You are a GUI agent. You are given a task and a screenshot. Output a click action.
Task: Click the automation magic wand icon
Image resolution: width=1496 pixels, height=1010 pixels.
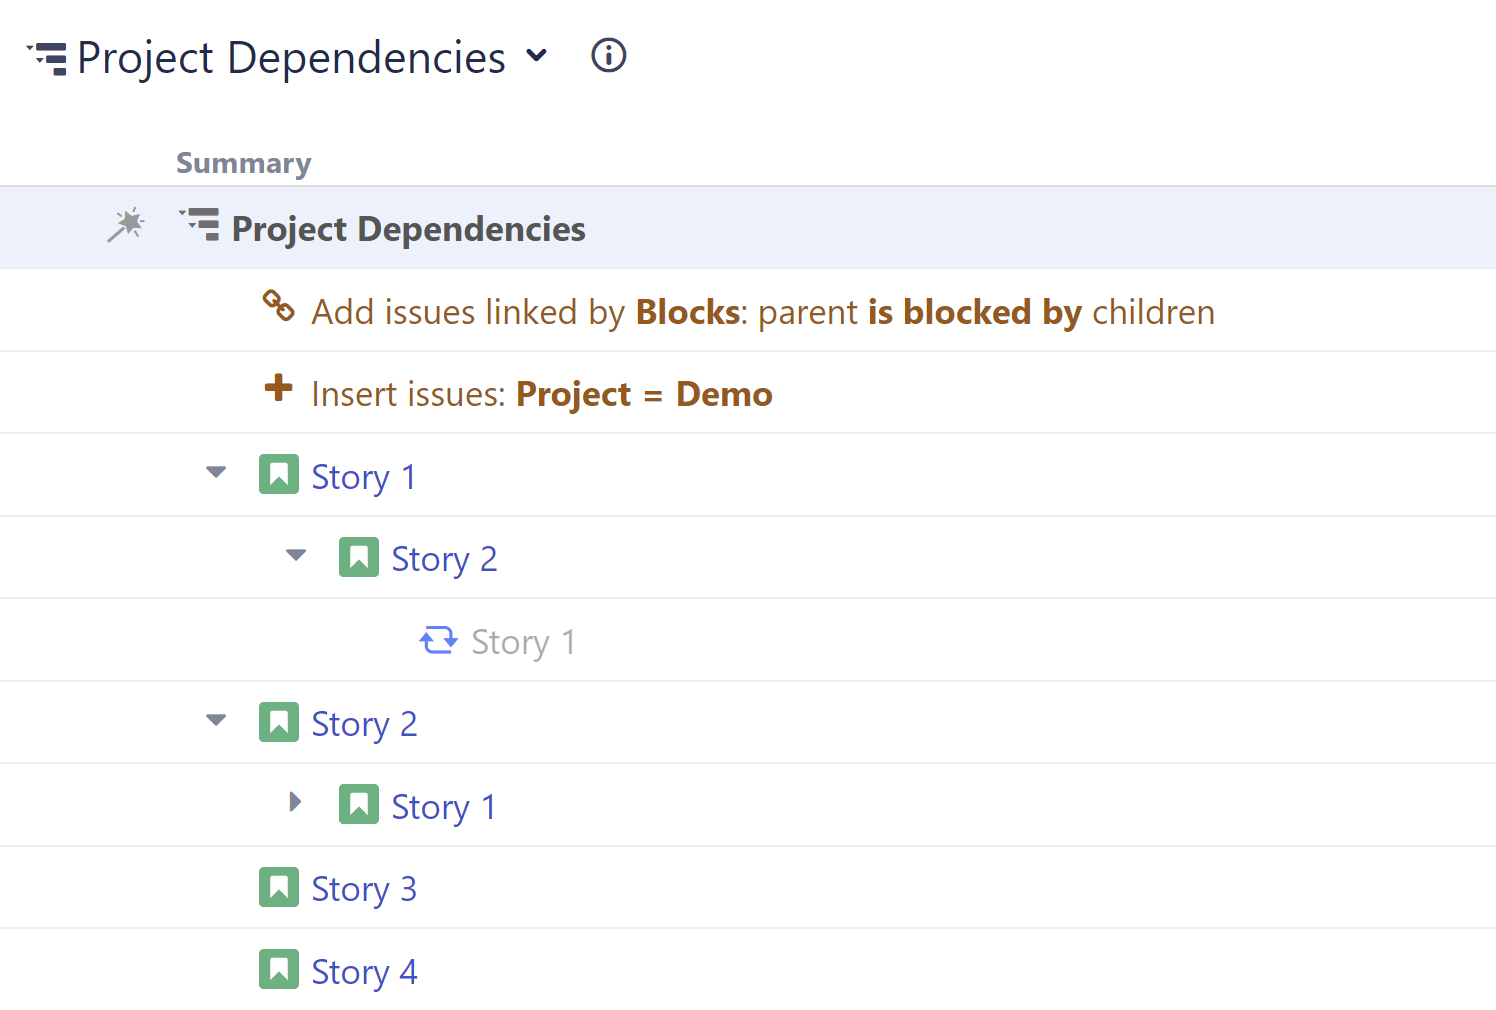[x=126, y=226]
